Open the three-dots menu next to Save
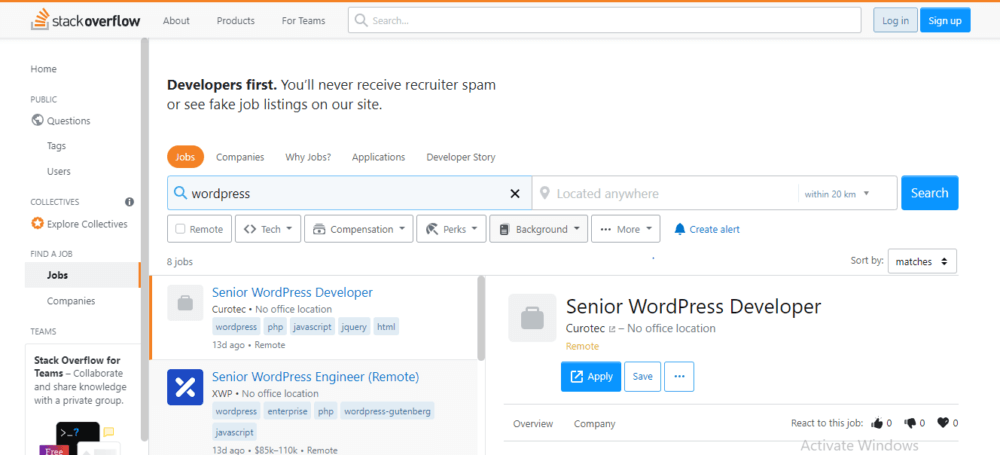 pyautogui.click(x=679, y=377)
